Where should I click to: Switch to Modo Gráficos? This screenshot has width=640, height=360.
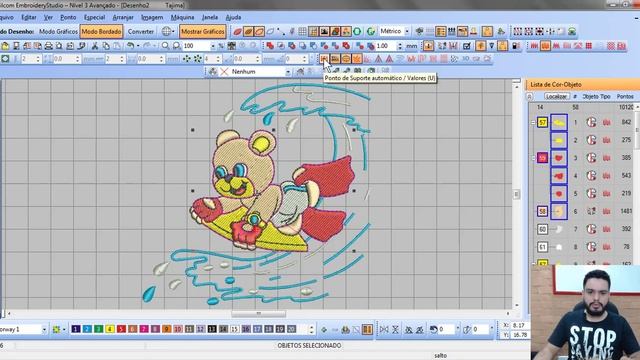coord(58,31)
